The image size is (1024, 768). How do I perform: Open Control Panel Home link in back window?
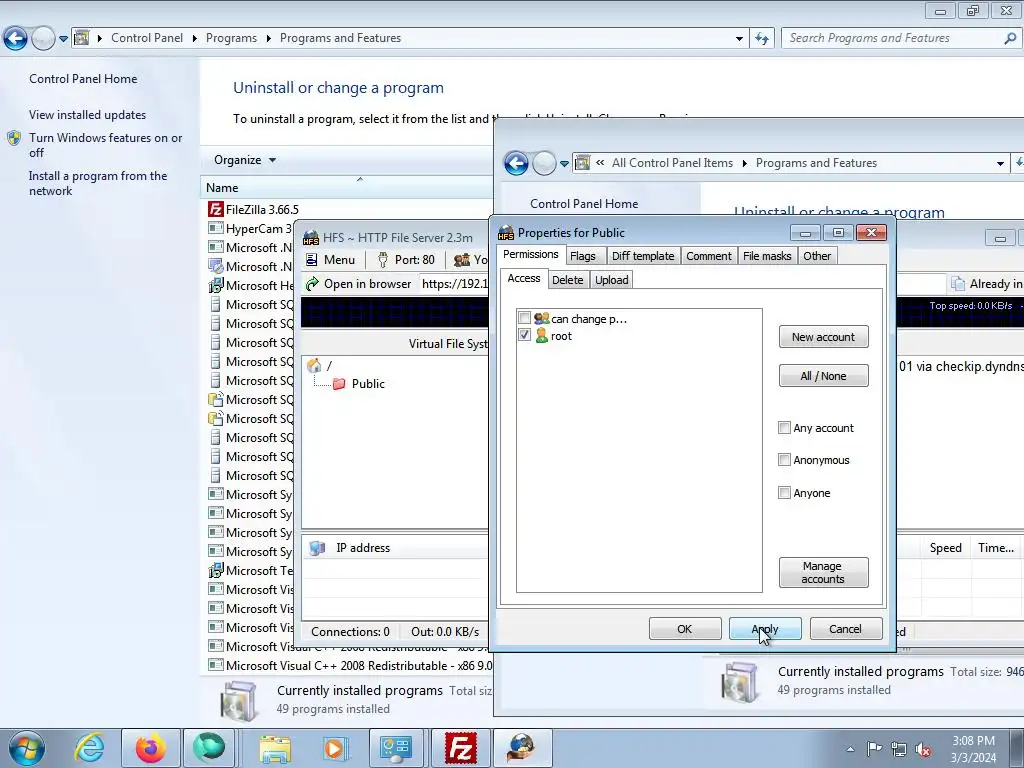(83, 79)
